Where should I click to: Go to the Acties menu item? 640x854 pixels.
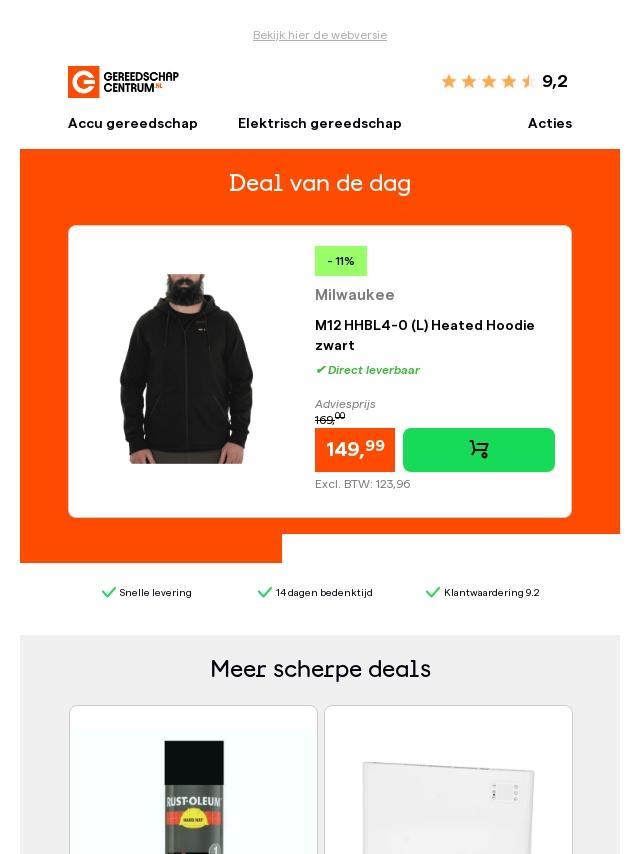coord(550,124)
